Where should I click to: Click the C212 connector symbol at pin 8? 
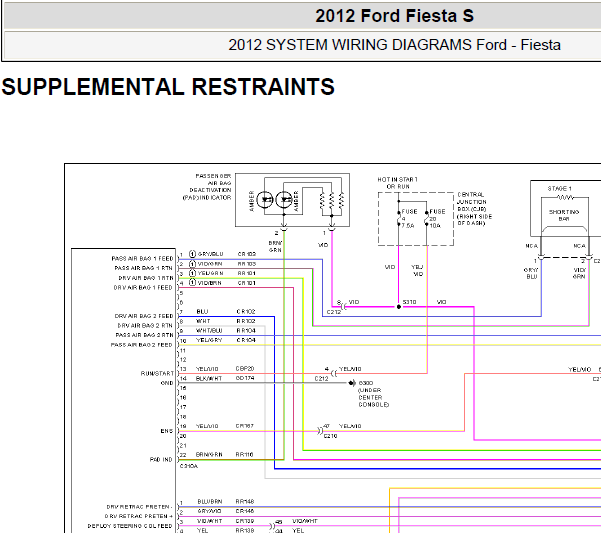point(343,307)
